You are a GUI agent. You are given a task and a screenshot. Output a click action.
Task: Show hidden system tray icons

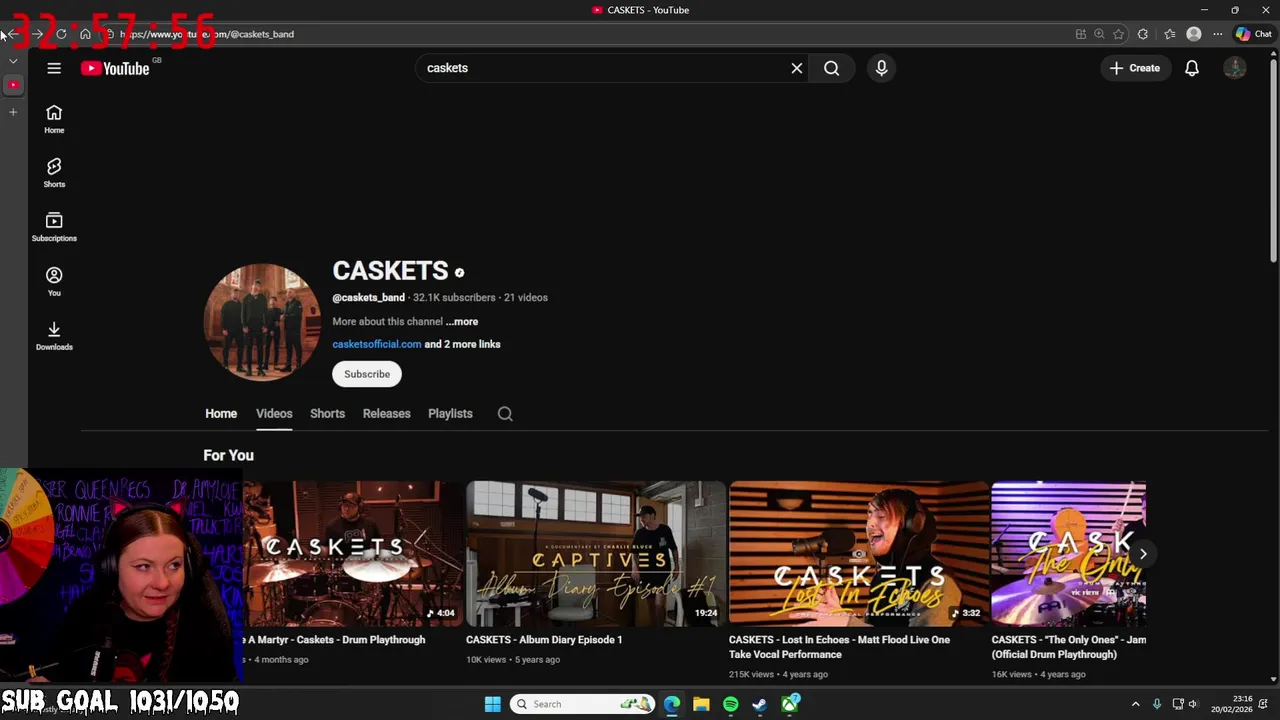point(1135,704)
